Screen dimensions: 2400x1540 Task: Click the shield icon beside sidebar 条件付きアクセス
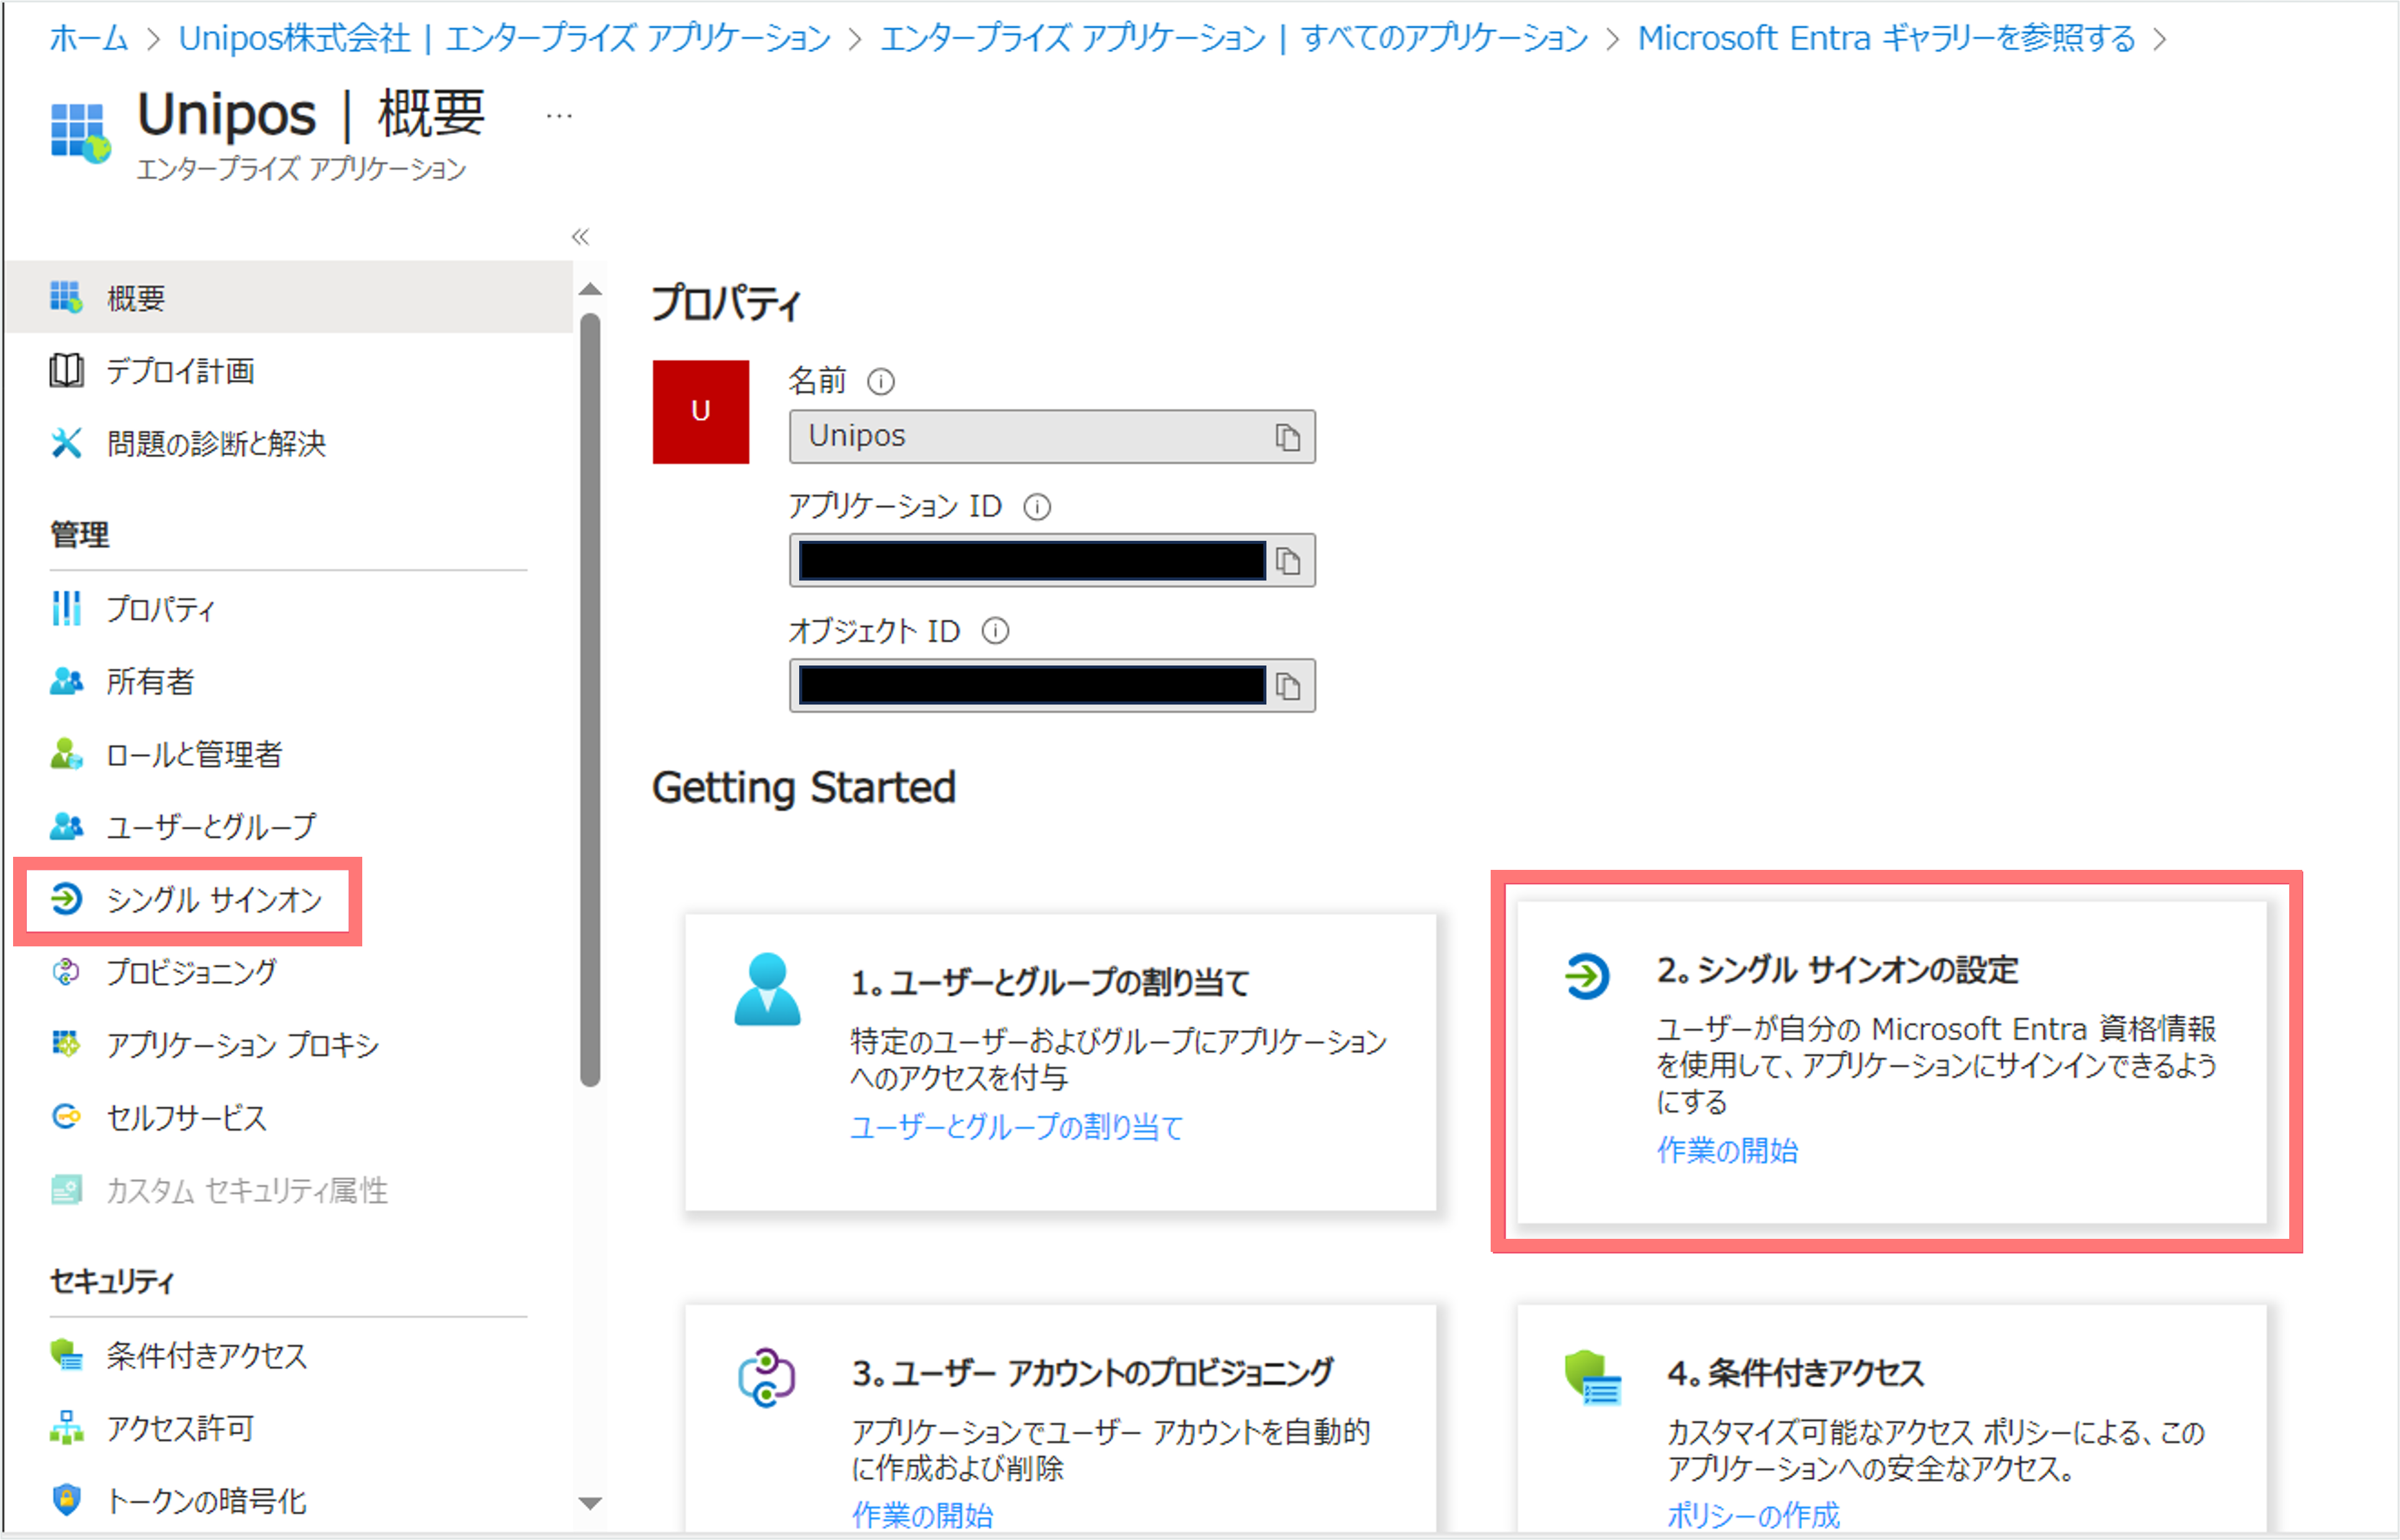pos(66,1355)
